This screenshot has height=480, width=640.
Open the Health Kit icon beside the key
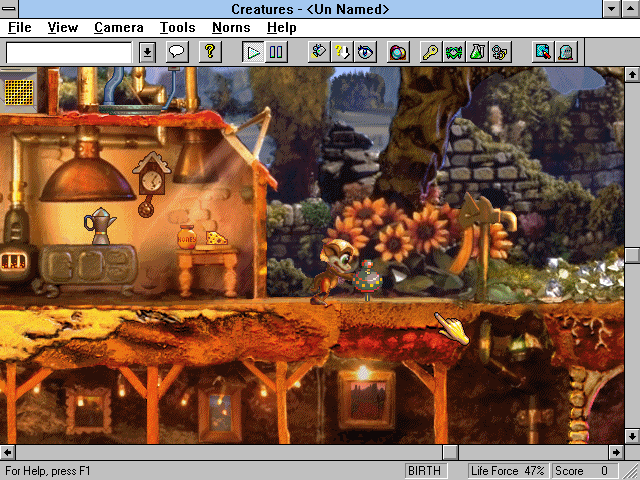tap(454, 52)
